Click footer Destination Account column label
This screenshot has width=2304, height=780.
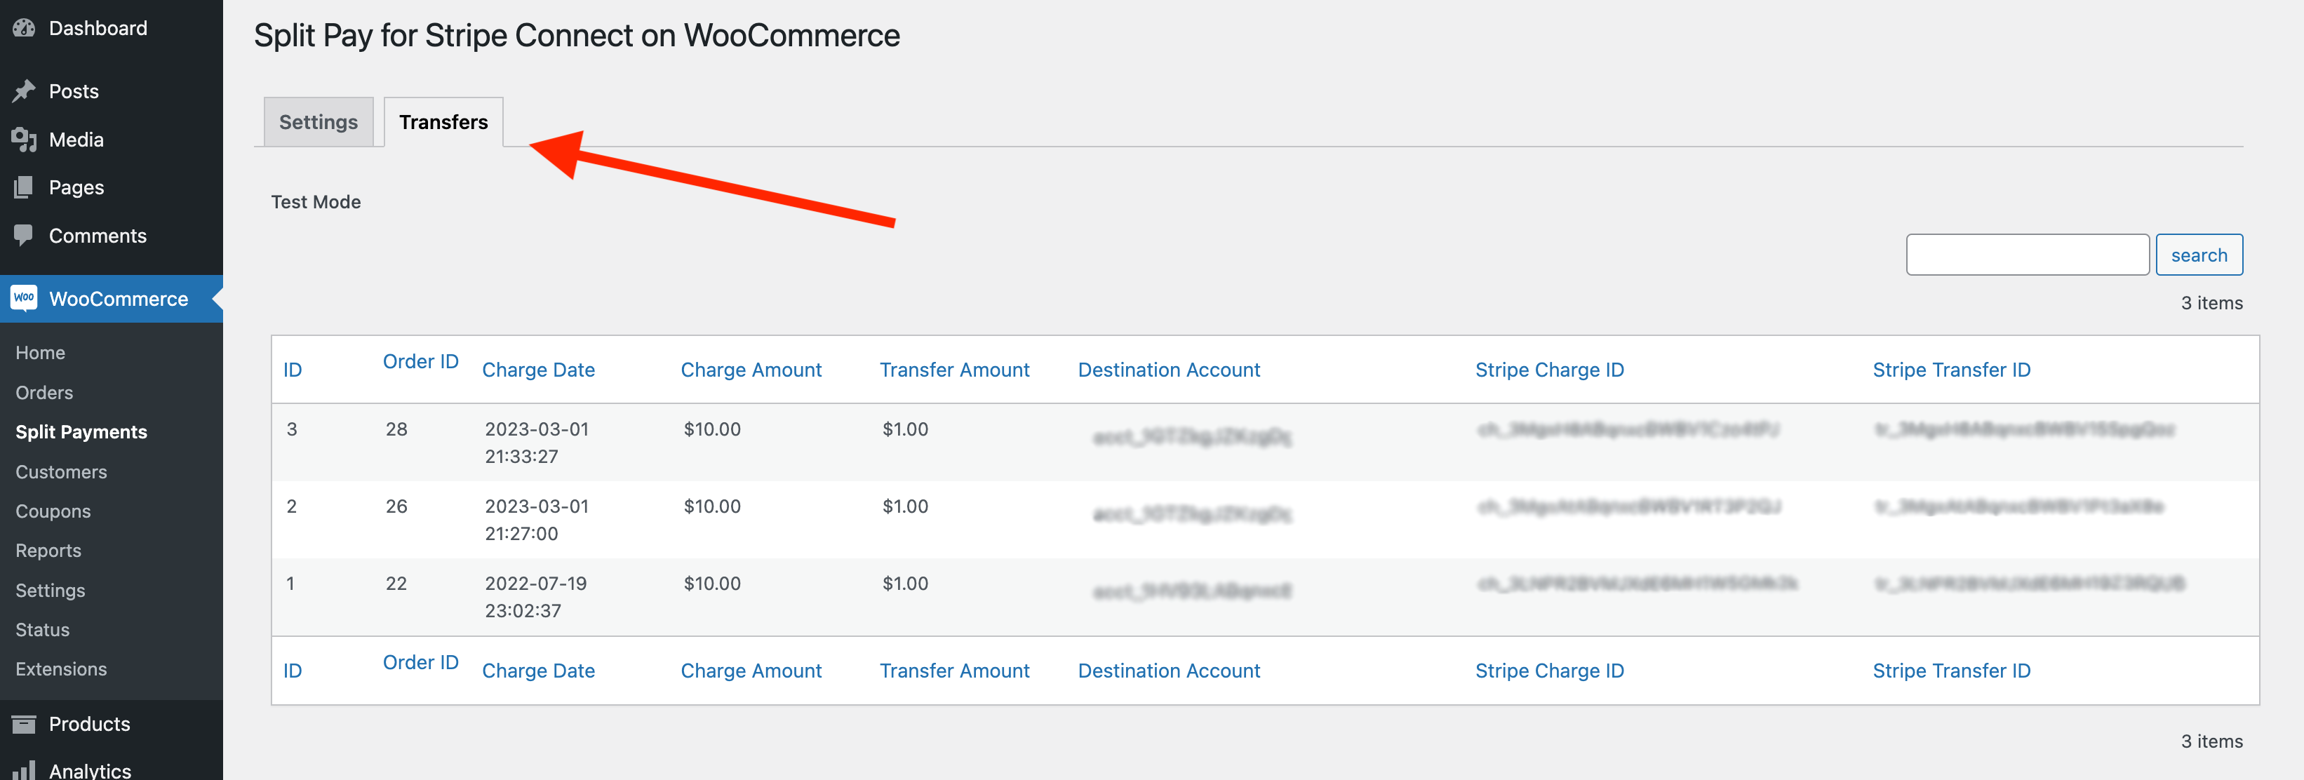[x=1169, y=670]
